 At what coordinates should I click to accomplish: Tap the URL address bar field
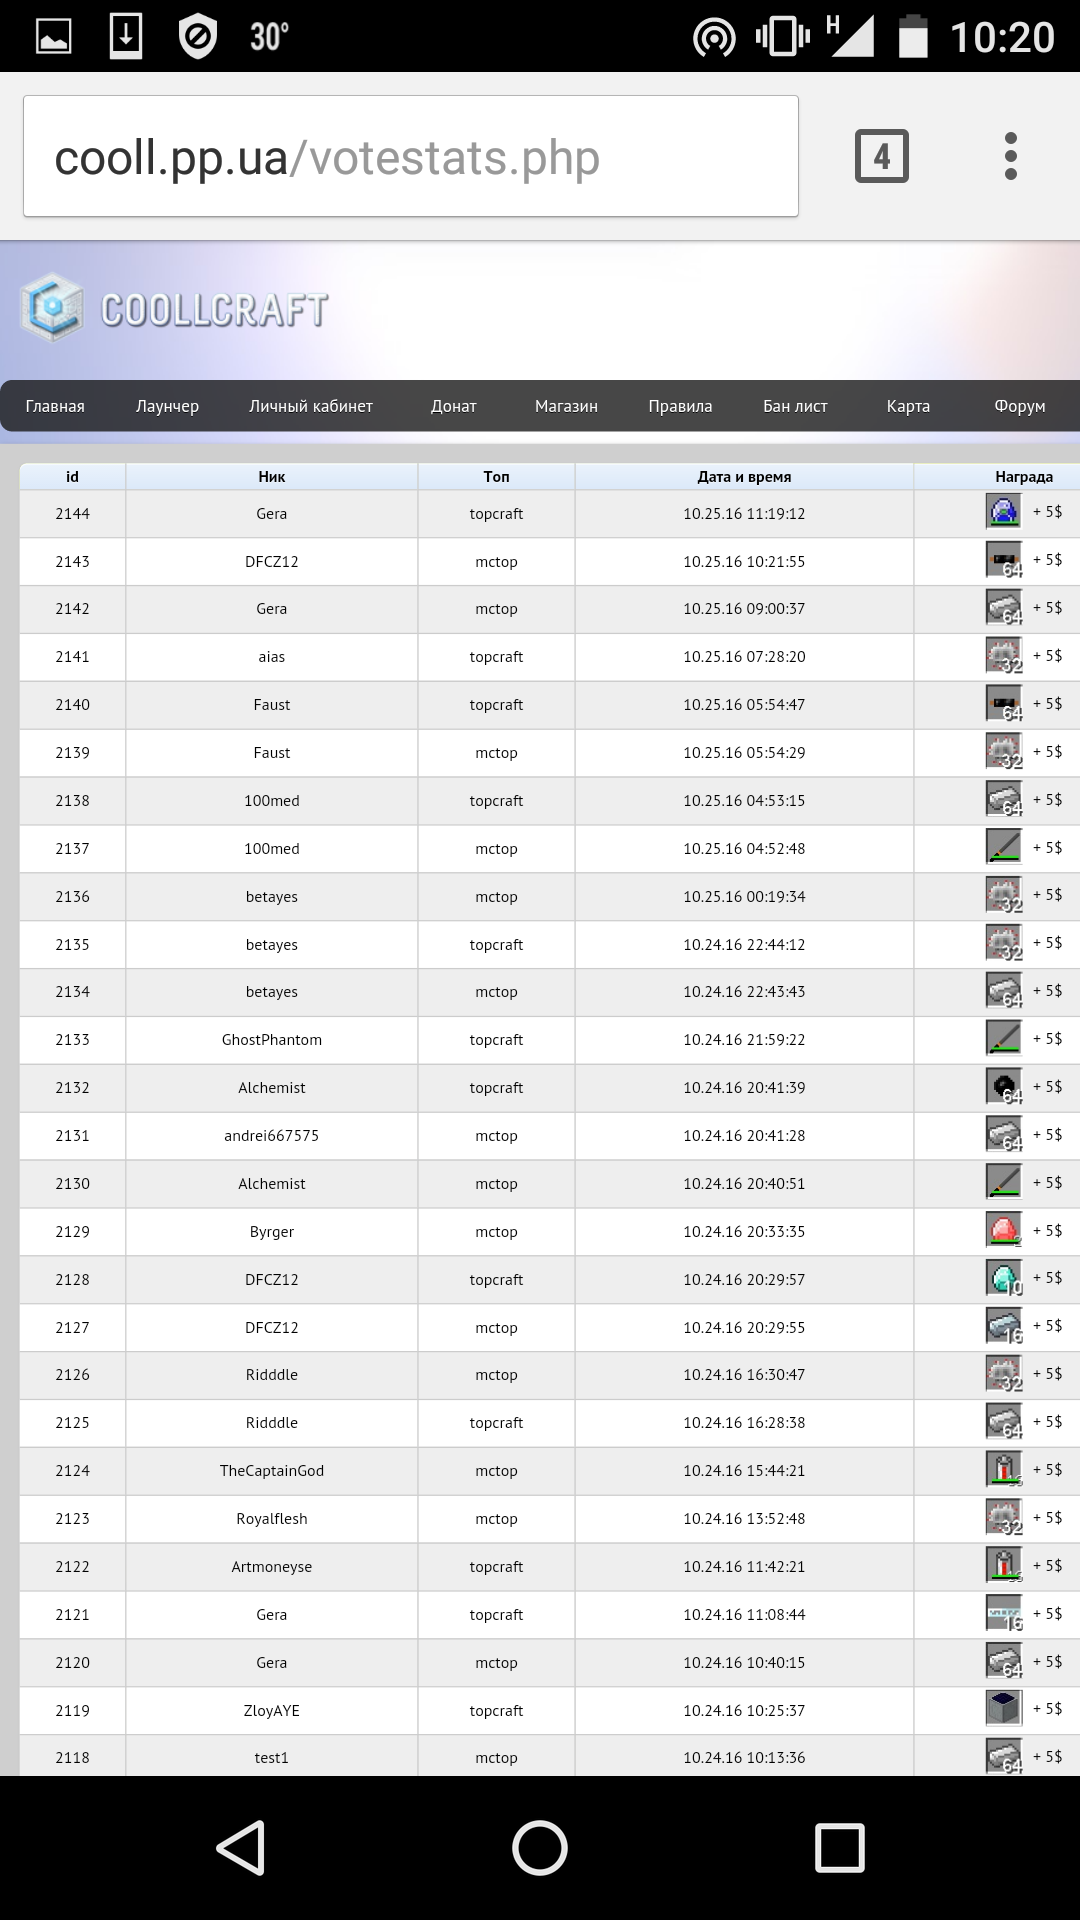410,157
